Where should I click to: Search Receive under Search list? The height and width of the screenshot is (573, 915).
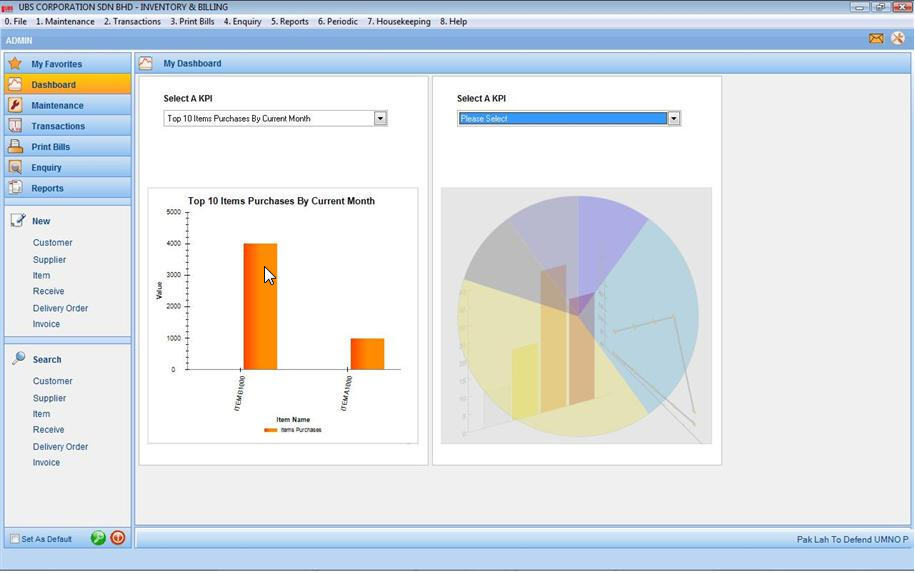pyautogui.click(x=48, y=429)
